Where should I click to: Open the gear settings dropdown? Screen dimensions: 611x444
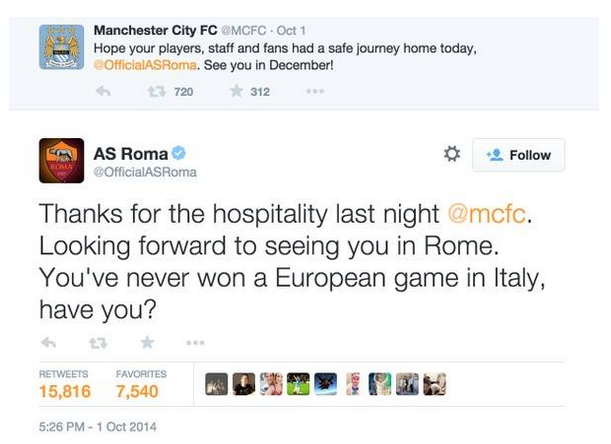pyautogui.click(x=451, y=155)
